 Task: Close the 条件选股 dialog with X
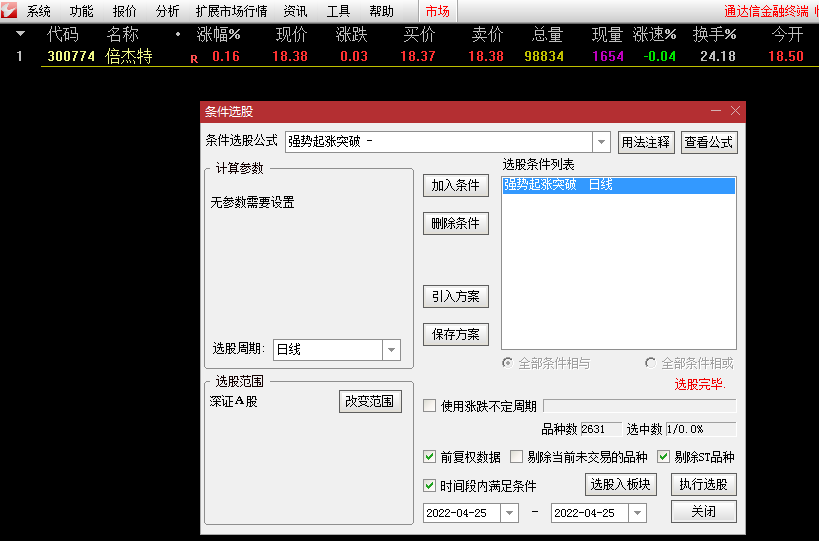pos(735,111)
